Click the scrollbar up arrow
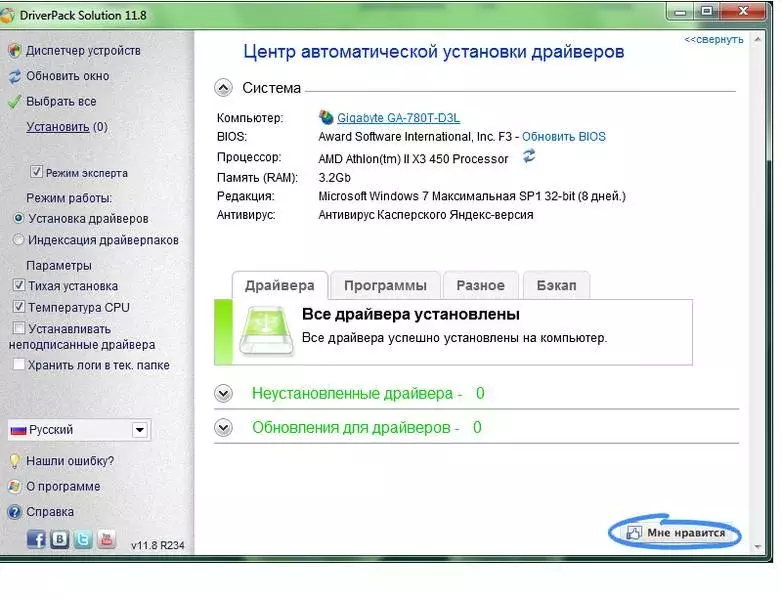The image size is (782, 600). coord(758,39)
